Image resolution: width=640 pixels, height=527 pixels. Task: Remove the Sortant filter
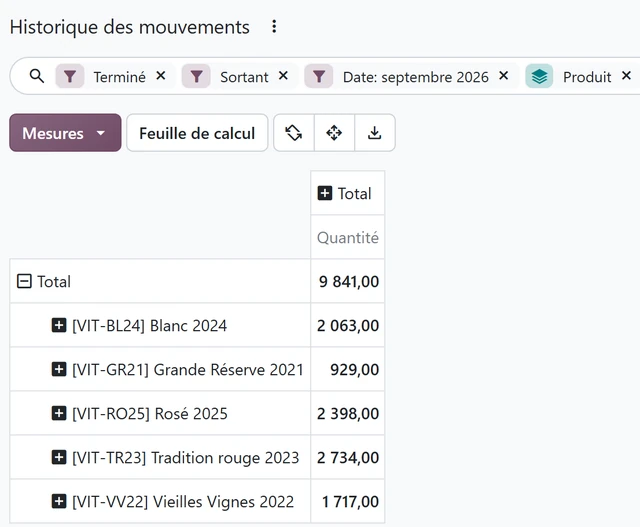point(283,76)
